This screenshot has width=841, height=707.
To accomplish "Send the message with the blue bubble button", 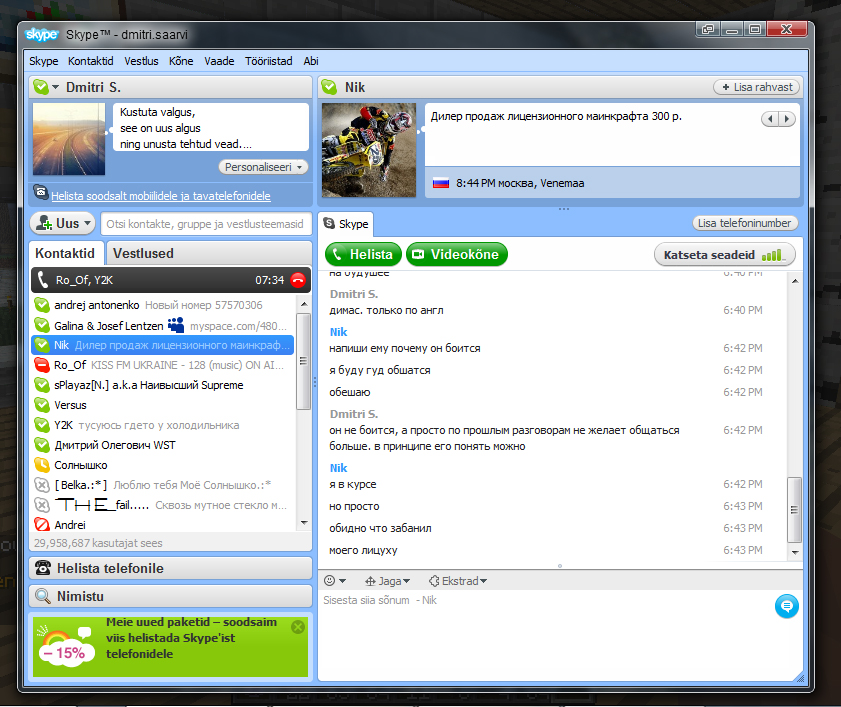I will (x=786, y=606).
